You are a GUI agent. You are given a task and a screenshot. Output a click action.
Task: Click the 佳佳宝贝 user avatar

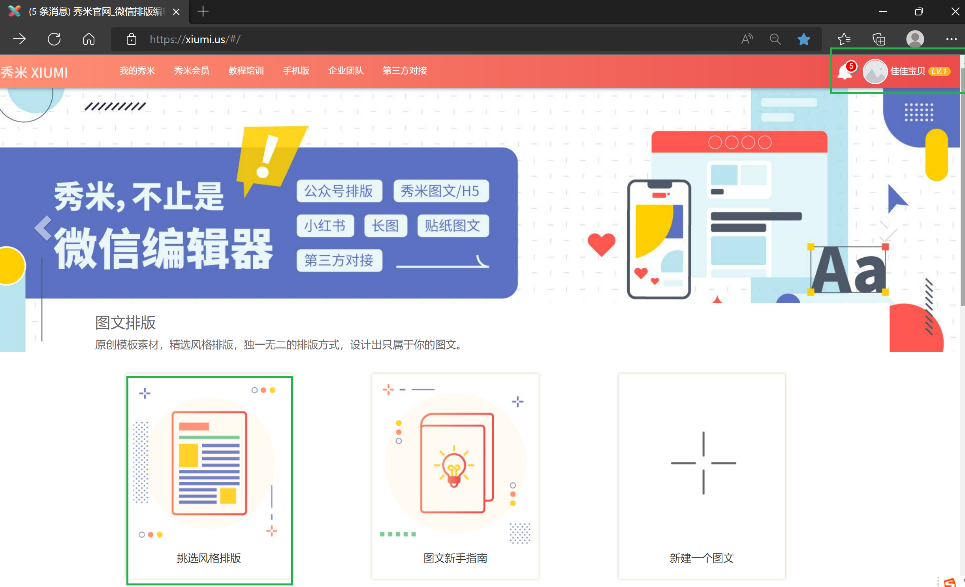click(876, 72)
